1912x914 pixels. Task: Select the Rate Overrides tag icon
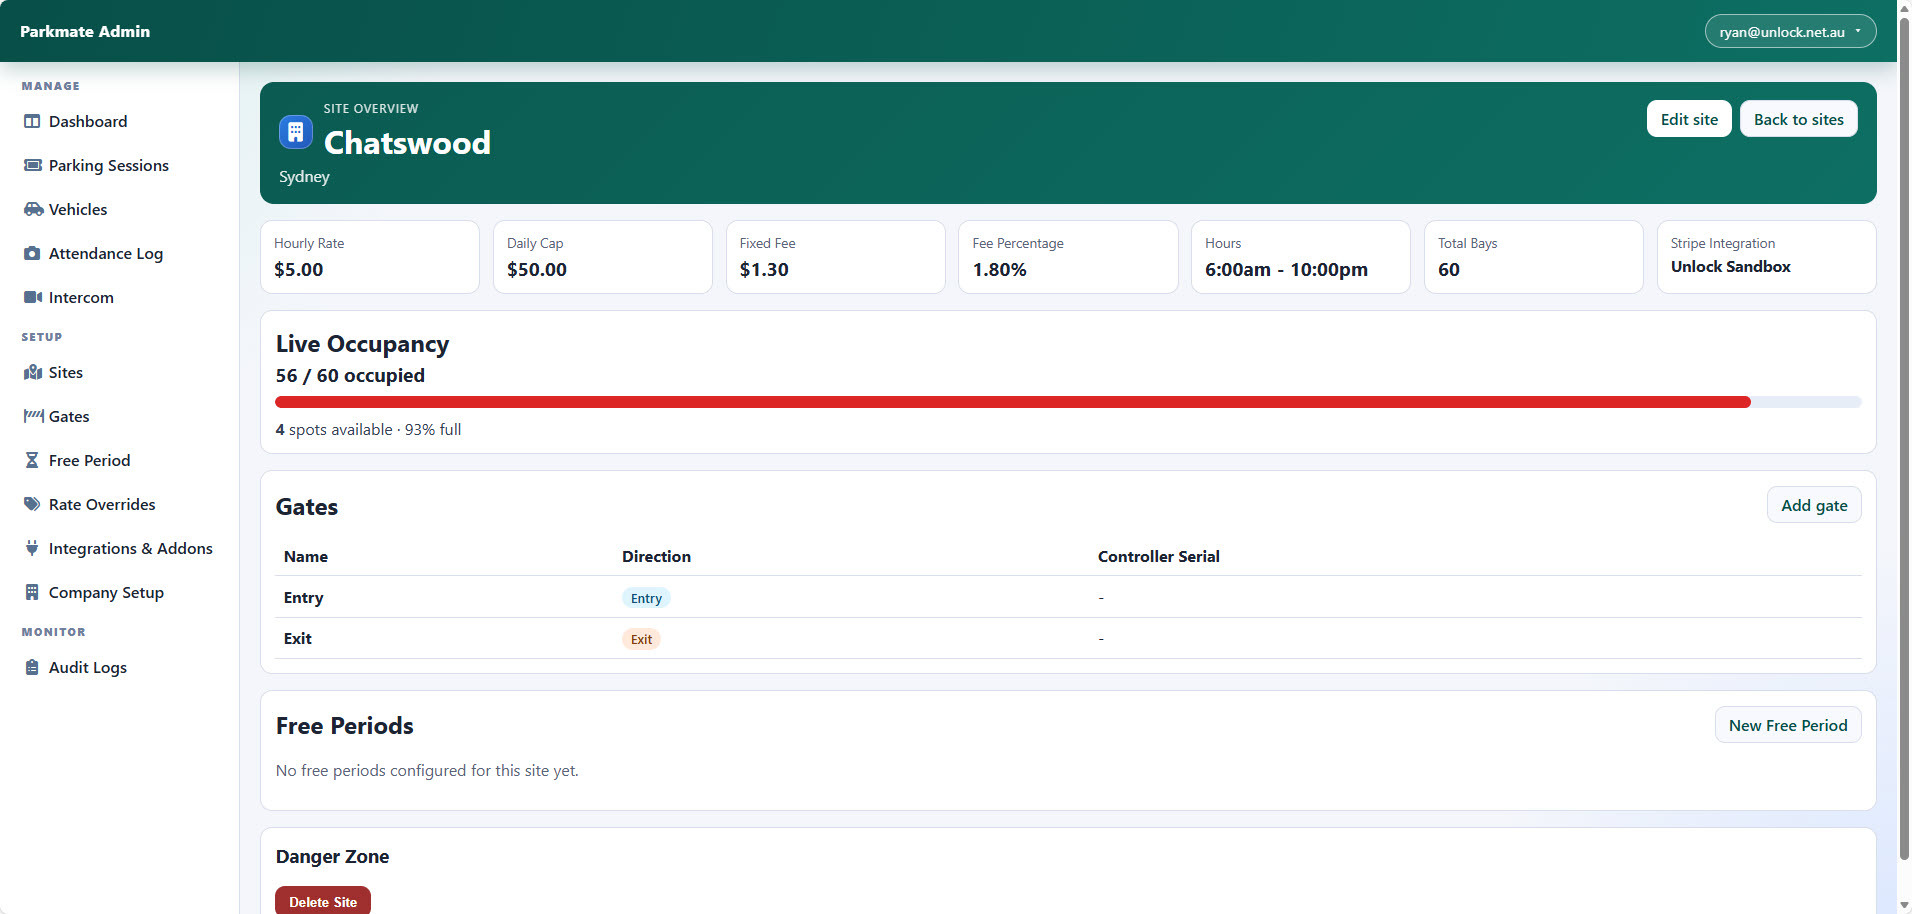tap(31, 504)
